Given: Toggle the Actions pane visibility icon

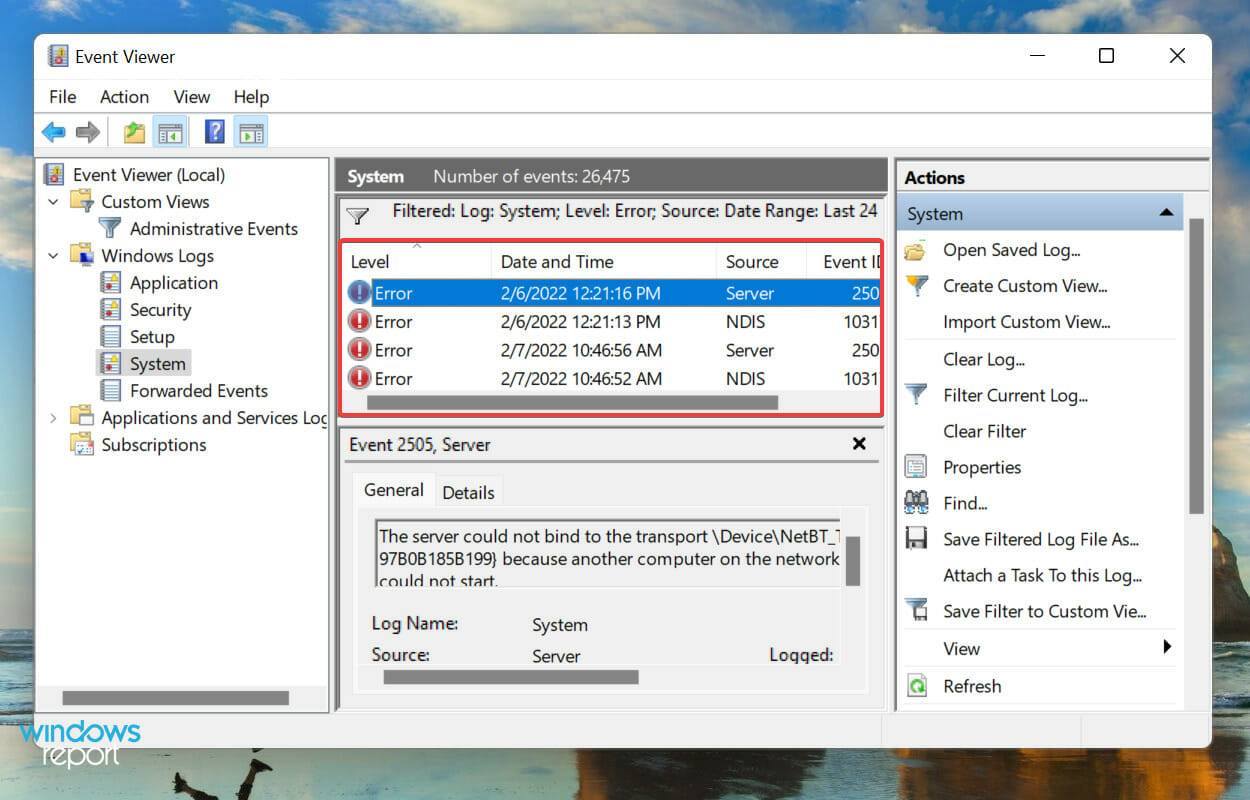Looking at the screenshot, I should (x=250, y=131).
